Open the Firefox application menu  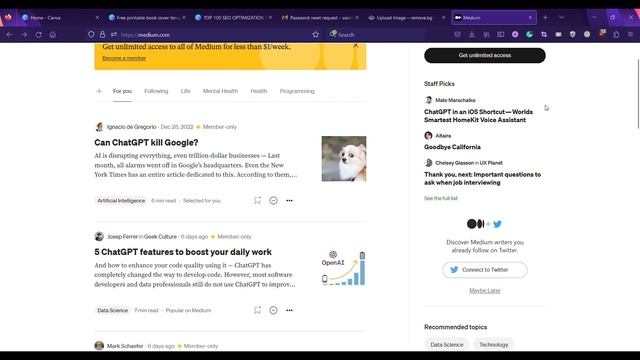pos(631,35)
